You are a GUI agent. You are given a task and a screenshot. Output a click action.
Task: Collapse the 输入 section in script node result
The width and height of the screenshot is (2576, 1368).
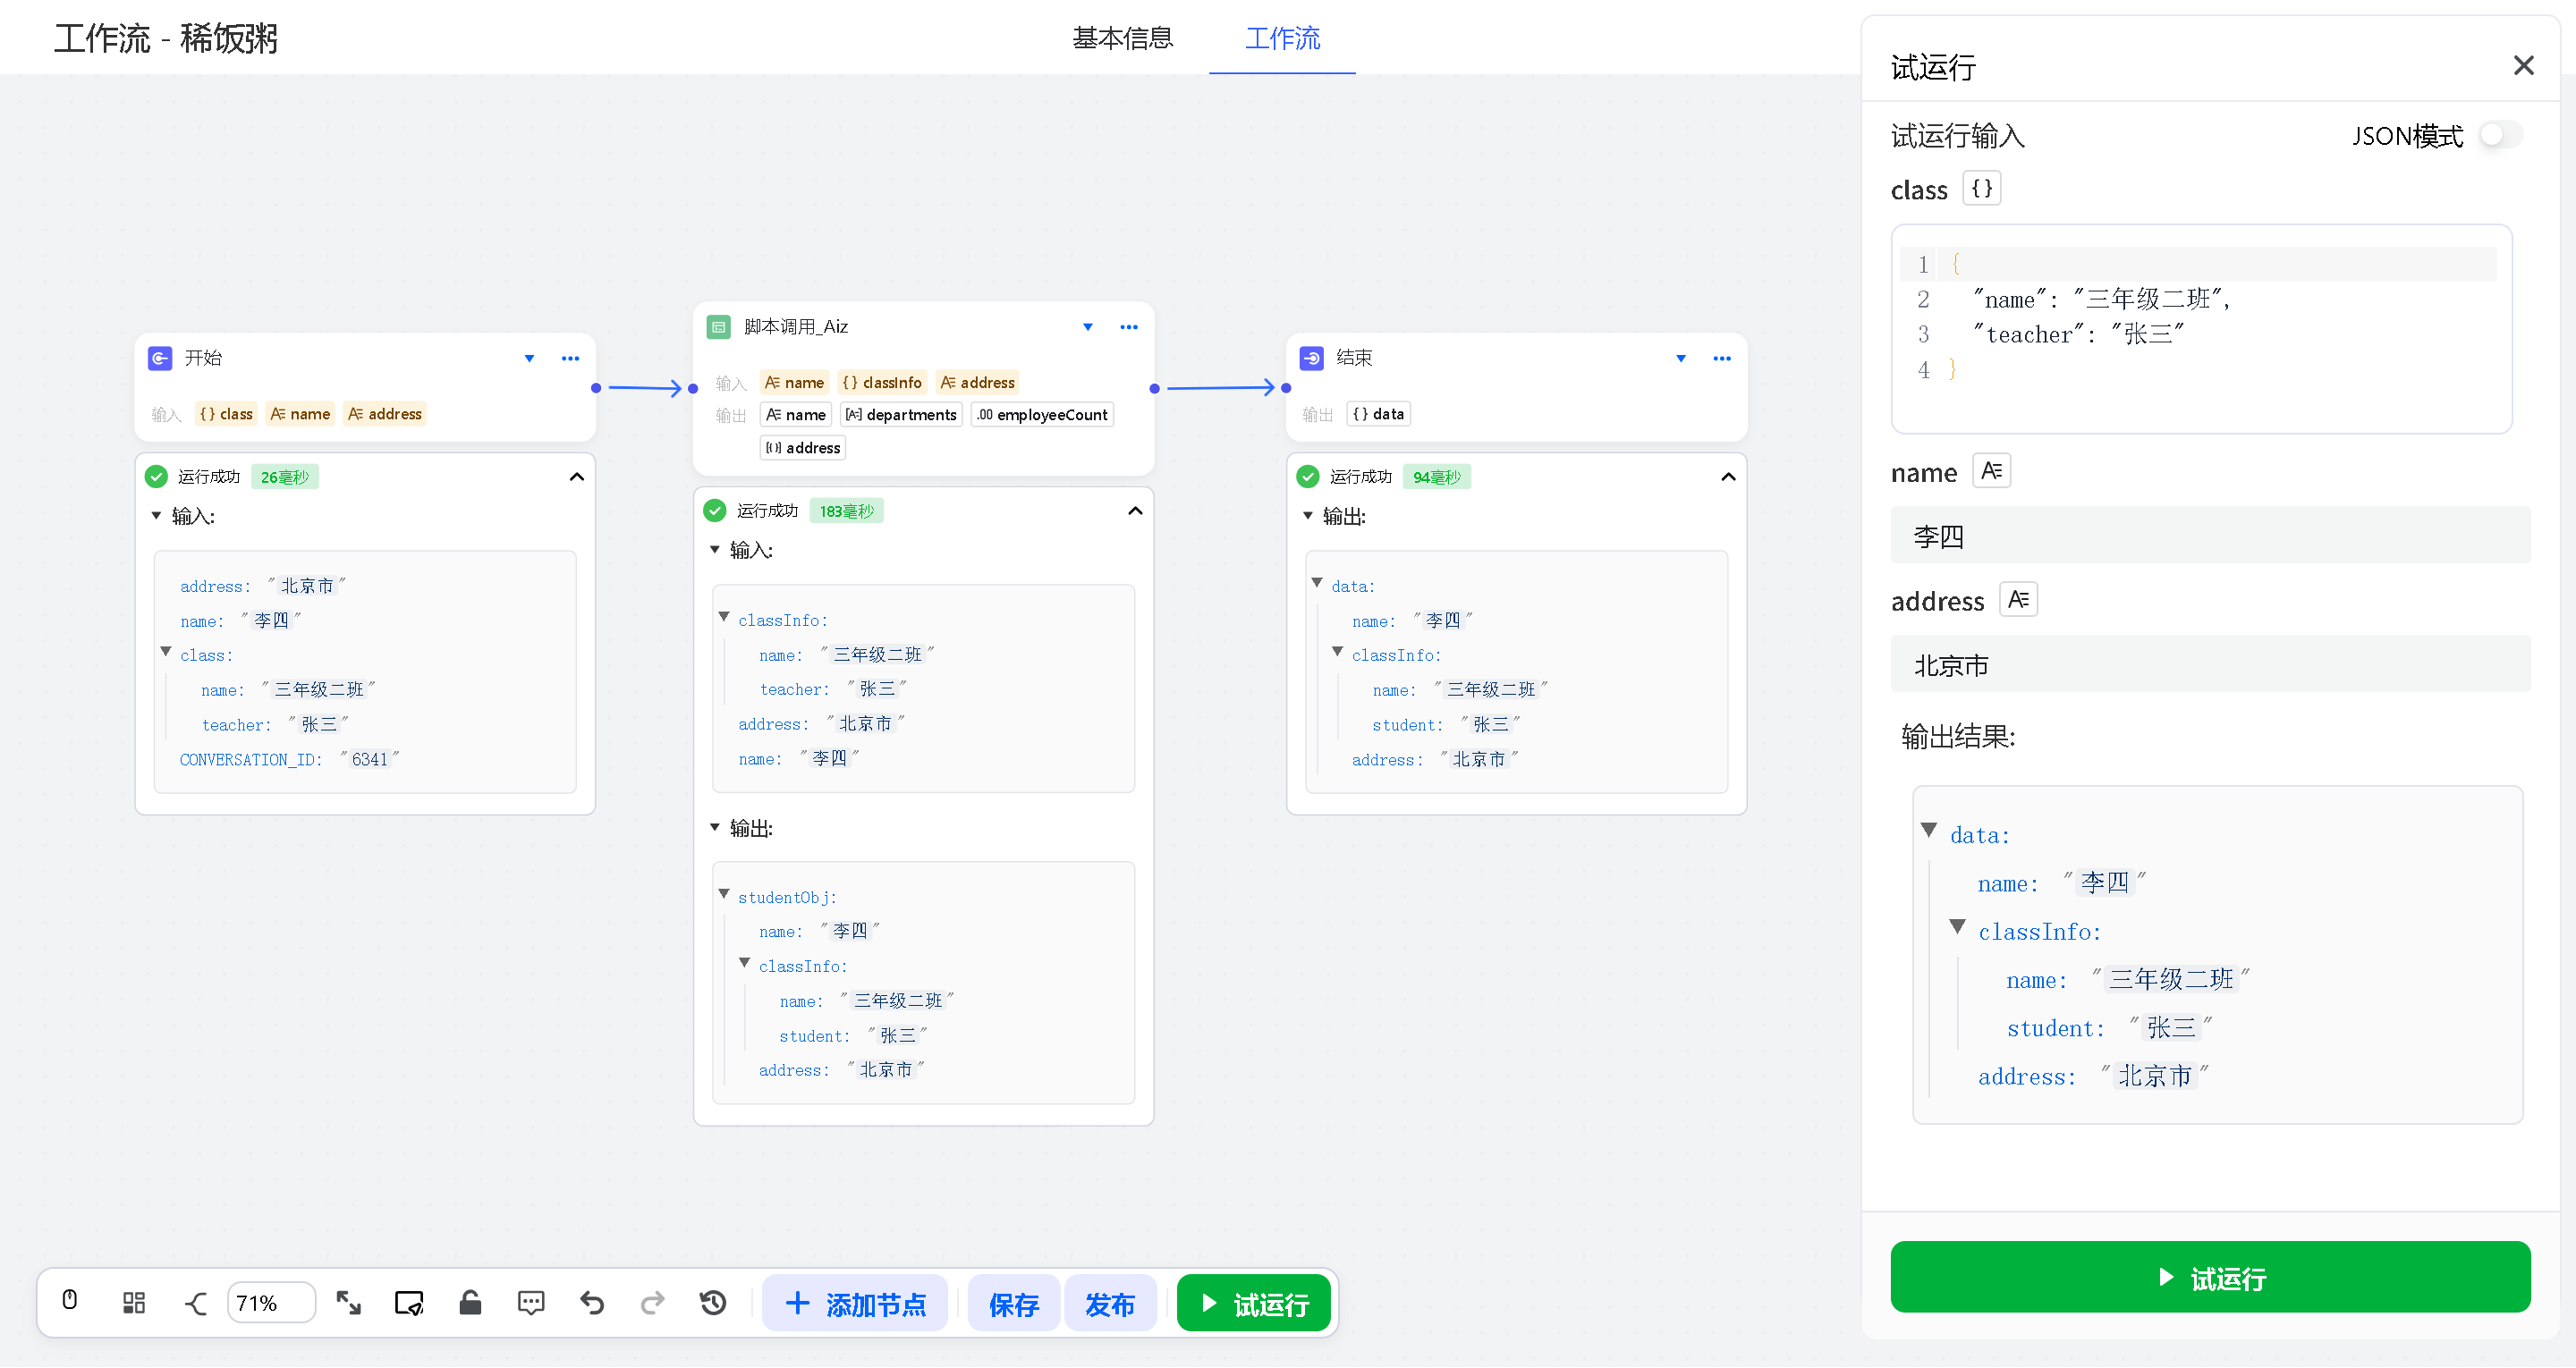coord(715,549)
